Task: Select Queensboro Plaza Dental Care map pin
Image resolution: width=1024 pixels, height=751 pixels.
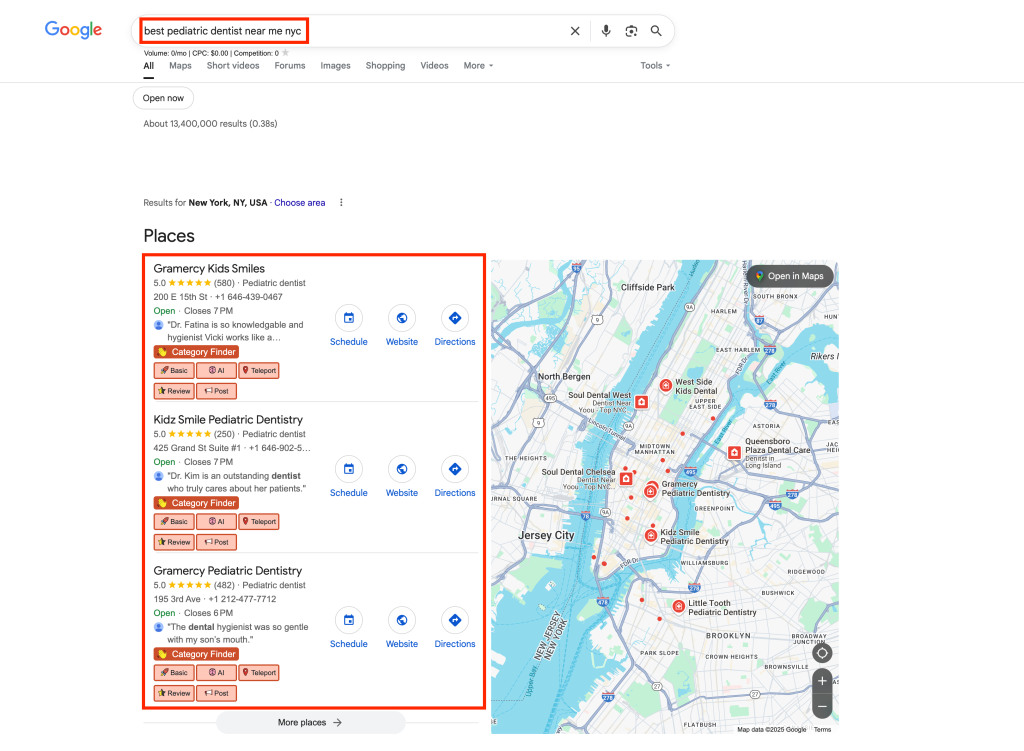Action: [735, 452]
